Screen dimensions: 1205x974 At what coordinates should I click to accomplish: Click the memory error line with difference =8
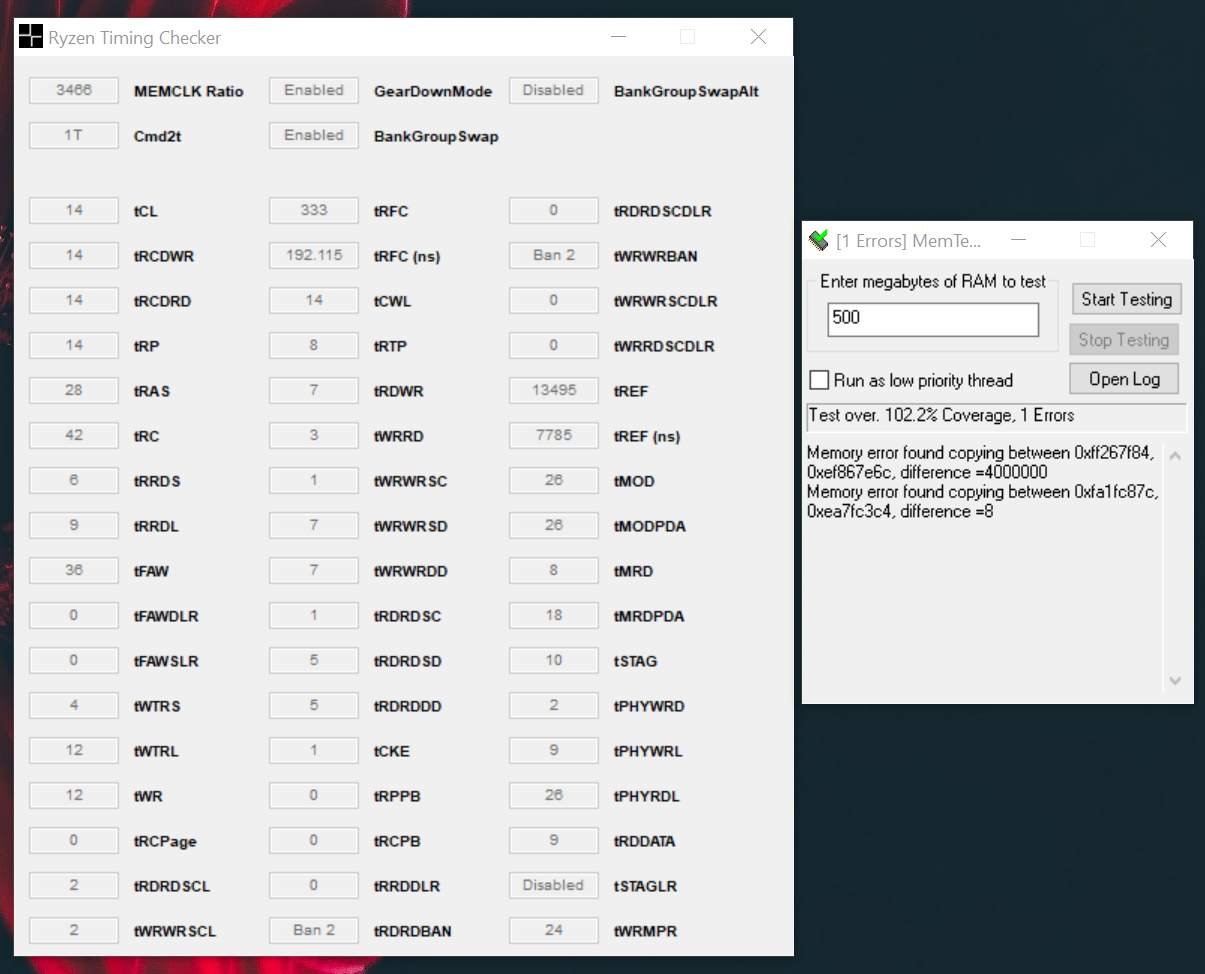[x=982, y=502]
